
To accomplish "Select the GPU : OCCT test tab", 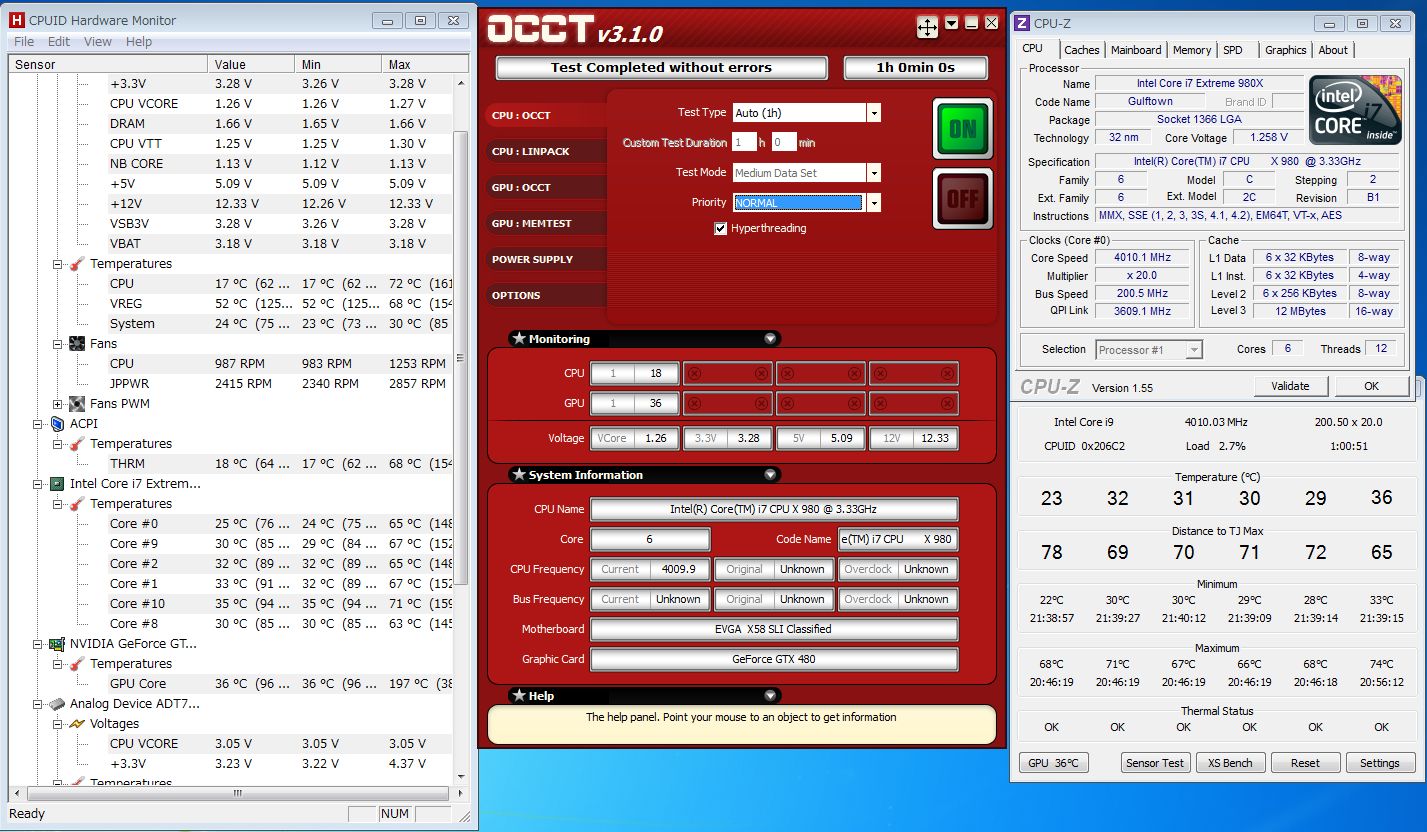I will pyautogui.click(x=546, y=188).
